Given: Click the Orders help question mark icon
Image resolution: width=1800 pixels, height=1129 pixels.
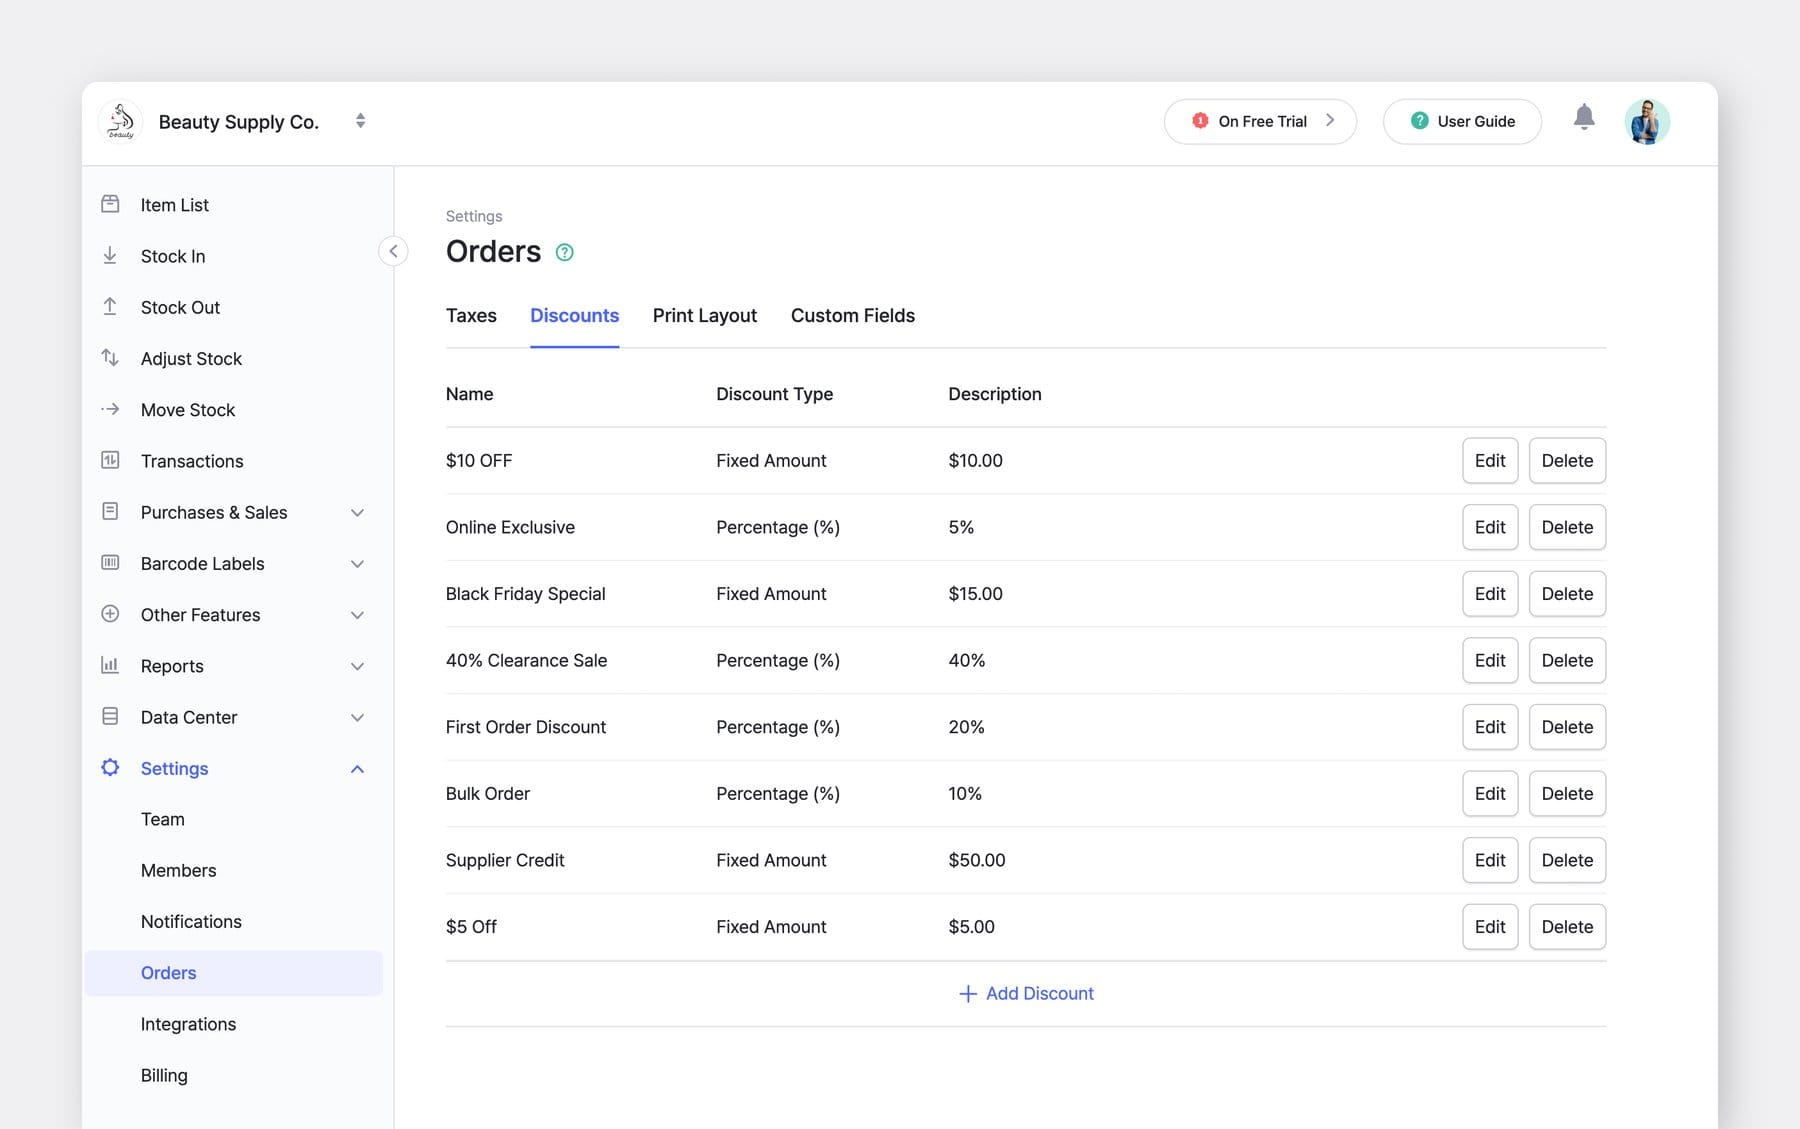Looking at the screenshot, I should [564, 253].
